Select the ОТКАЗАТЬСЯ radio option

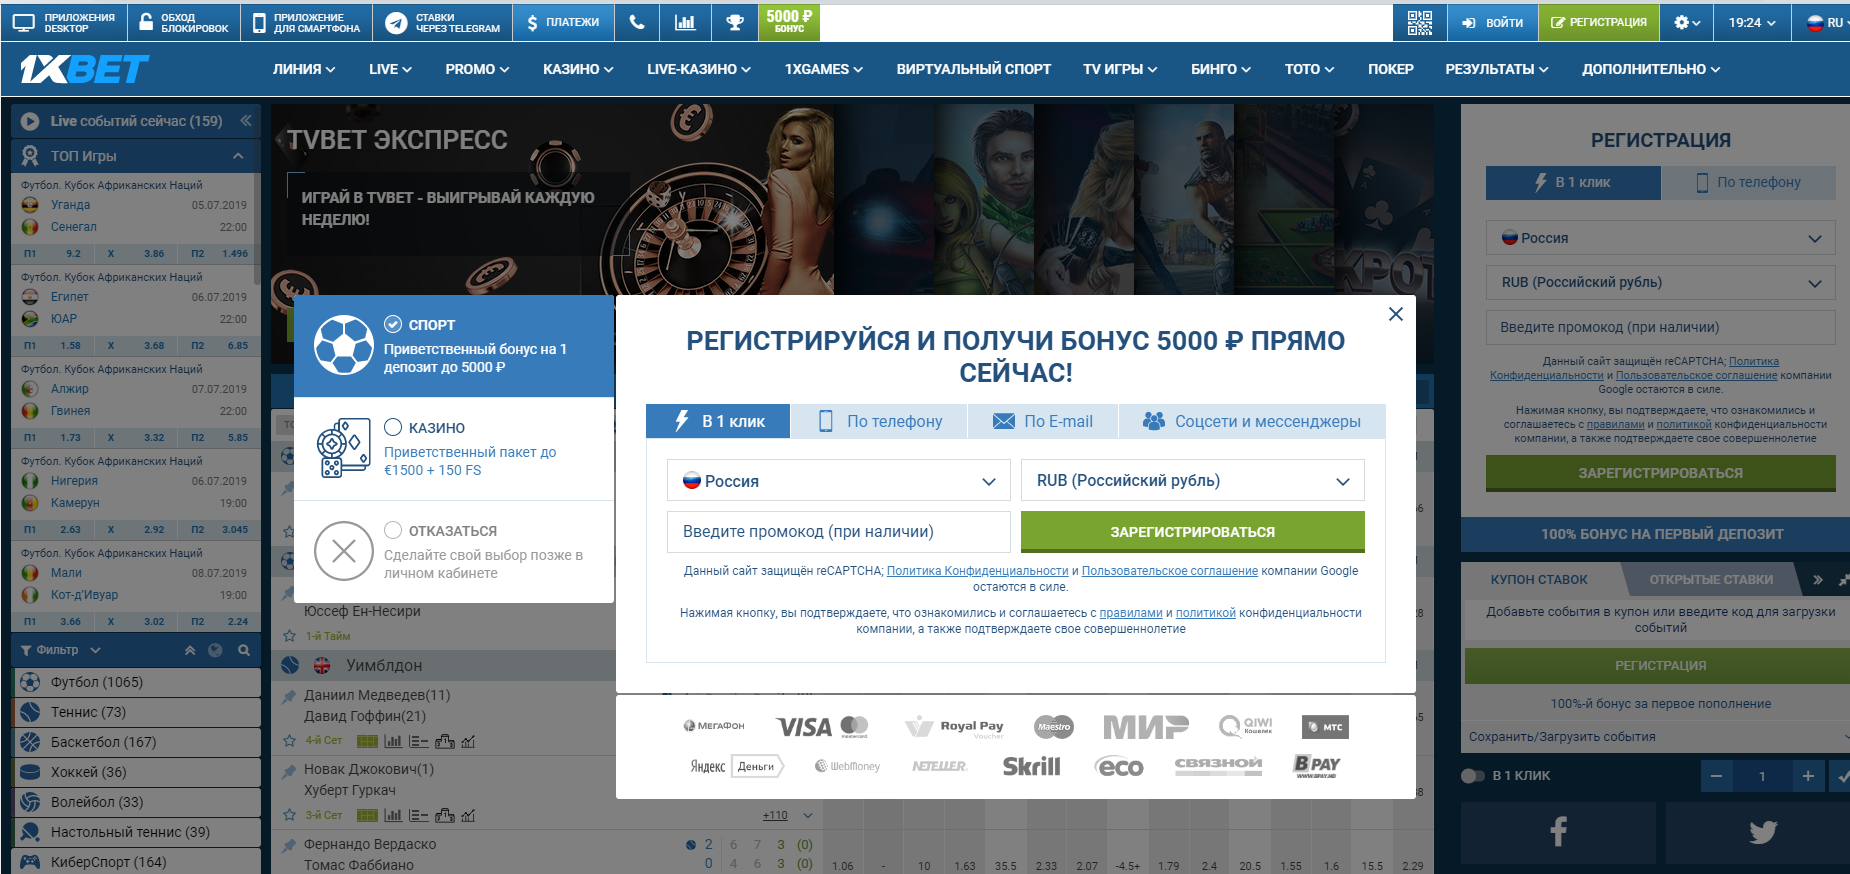[x=393, y=530]
